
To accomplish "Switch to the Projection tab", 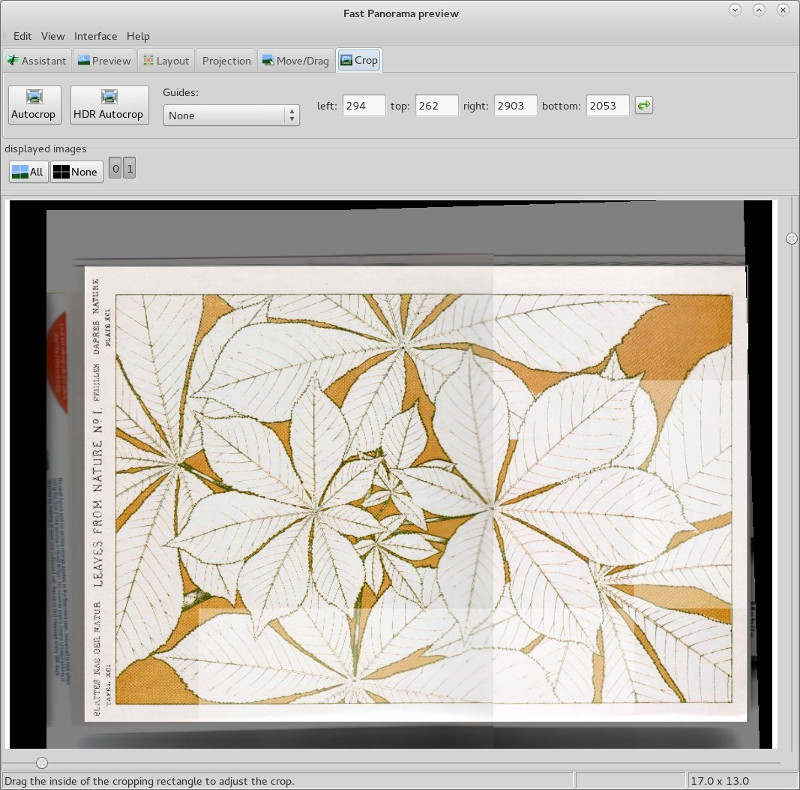I will coord(227,61).
